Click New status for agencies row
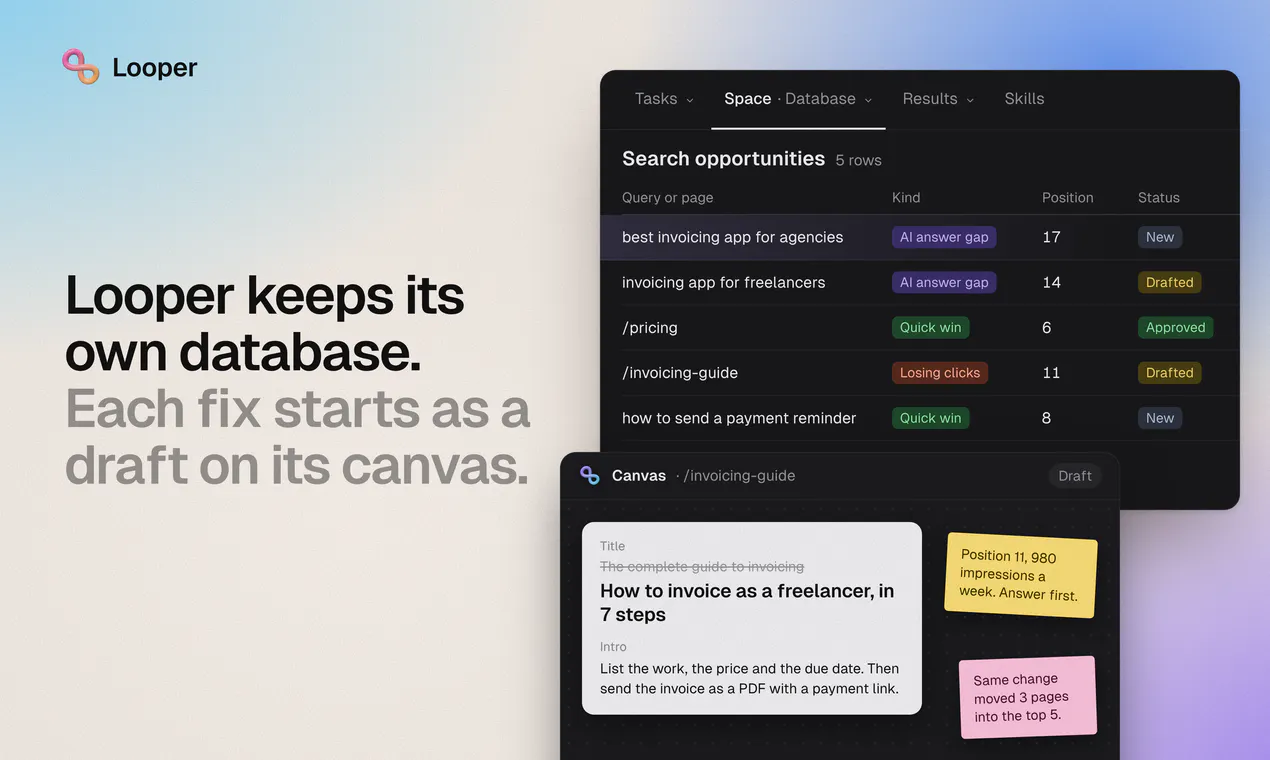 tap(1160, 237)
